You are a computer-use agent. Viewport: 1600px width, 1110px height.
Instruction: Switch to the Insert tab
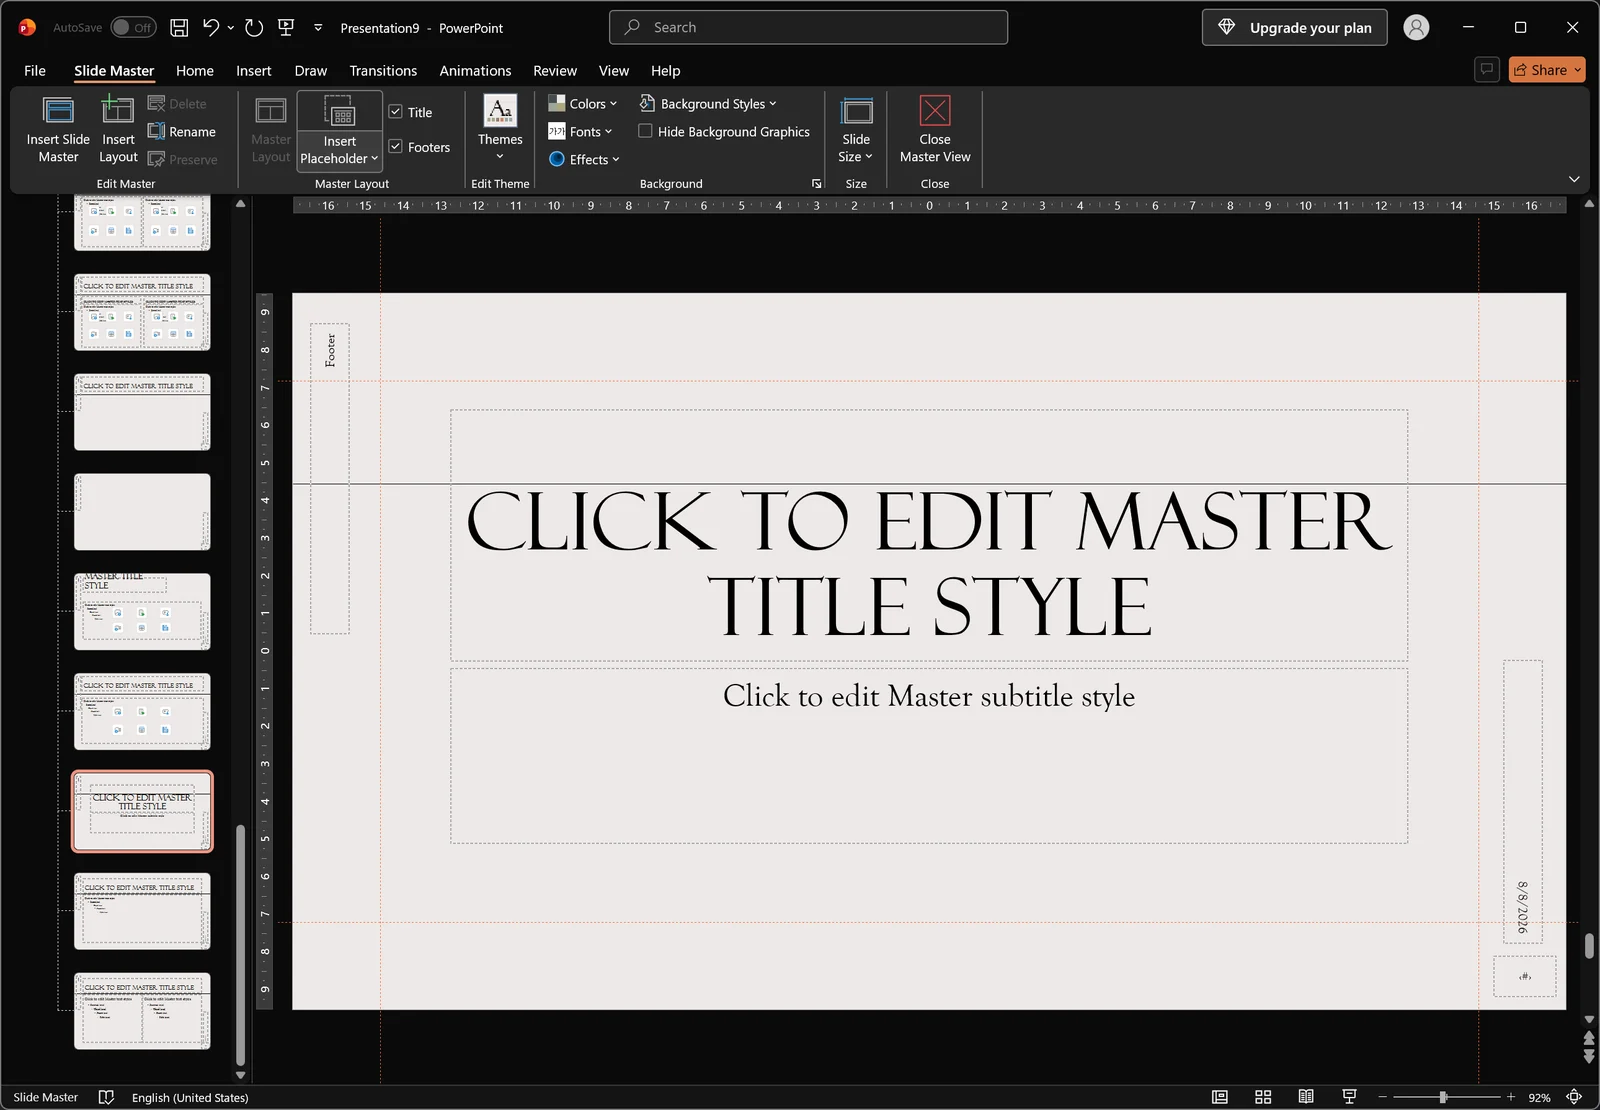click(254, 70)
